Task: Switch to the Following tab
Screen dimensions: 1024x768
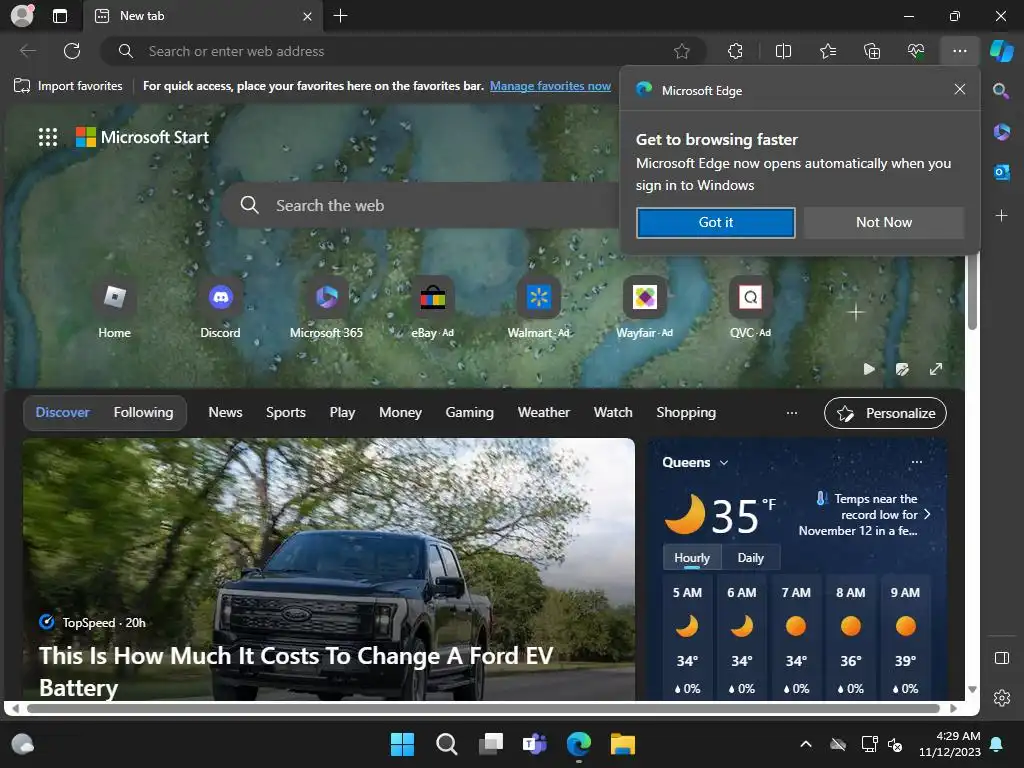Action: tap(144, 413)
